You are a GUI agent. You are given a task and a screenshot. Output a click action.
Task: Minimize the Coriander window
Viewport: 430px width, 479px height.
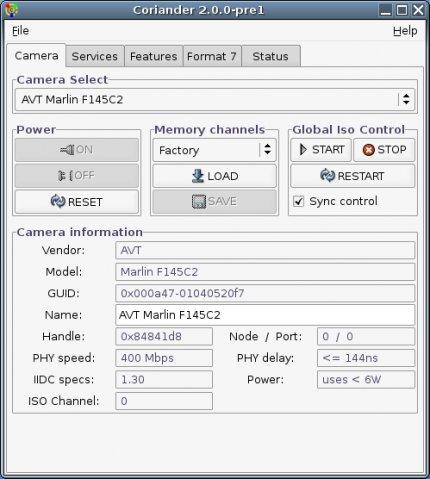pos(386,10)
